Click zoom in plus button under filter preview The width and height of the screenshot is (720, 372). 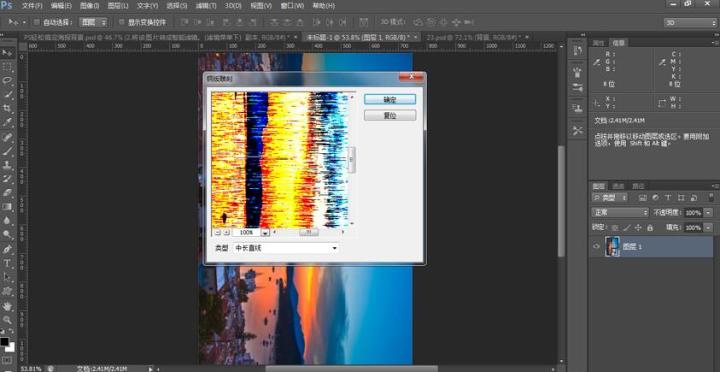click(x=226, y=232)
